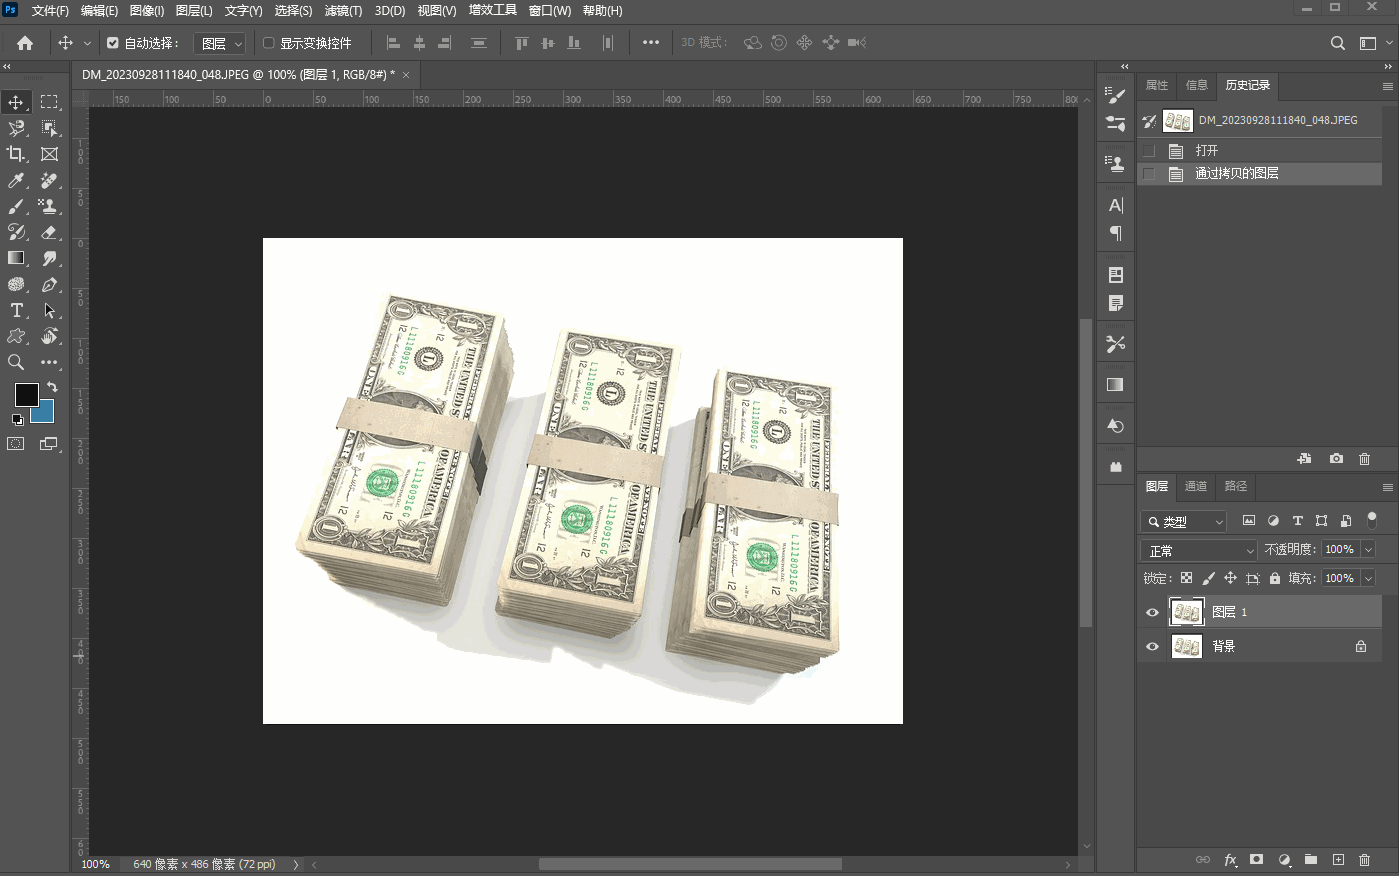This screenshot has height=876, width=1399.
Task: Toggle Quick Mask mode
Action: point(16,444)
